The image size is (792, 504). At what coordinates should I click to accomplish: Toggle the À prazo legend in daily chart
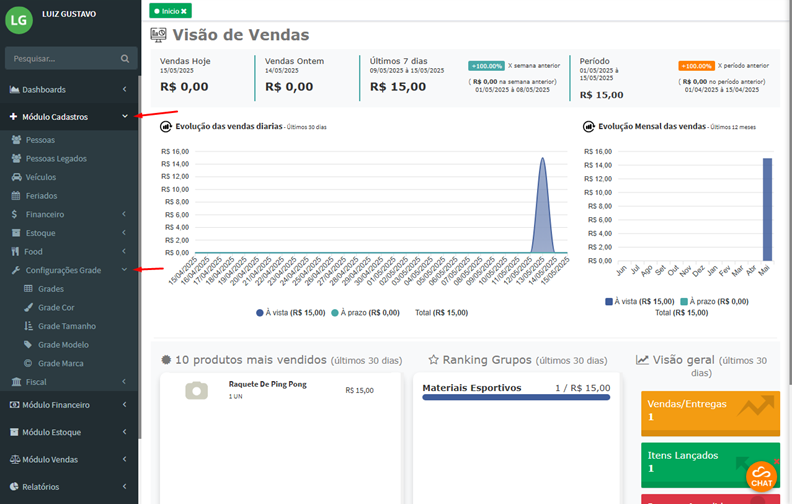pyautogui.click(x=365, y=312)
